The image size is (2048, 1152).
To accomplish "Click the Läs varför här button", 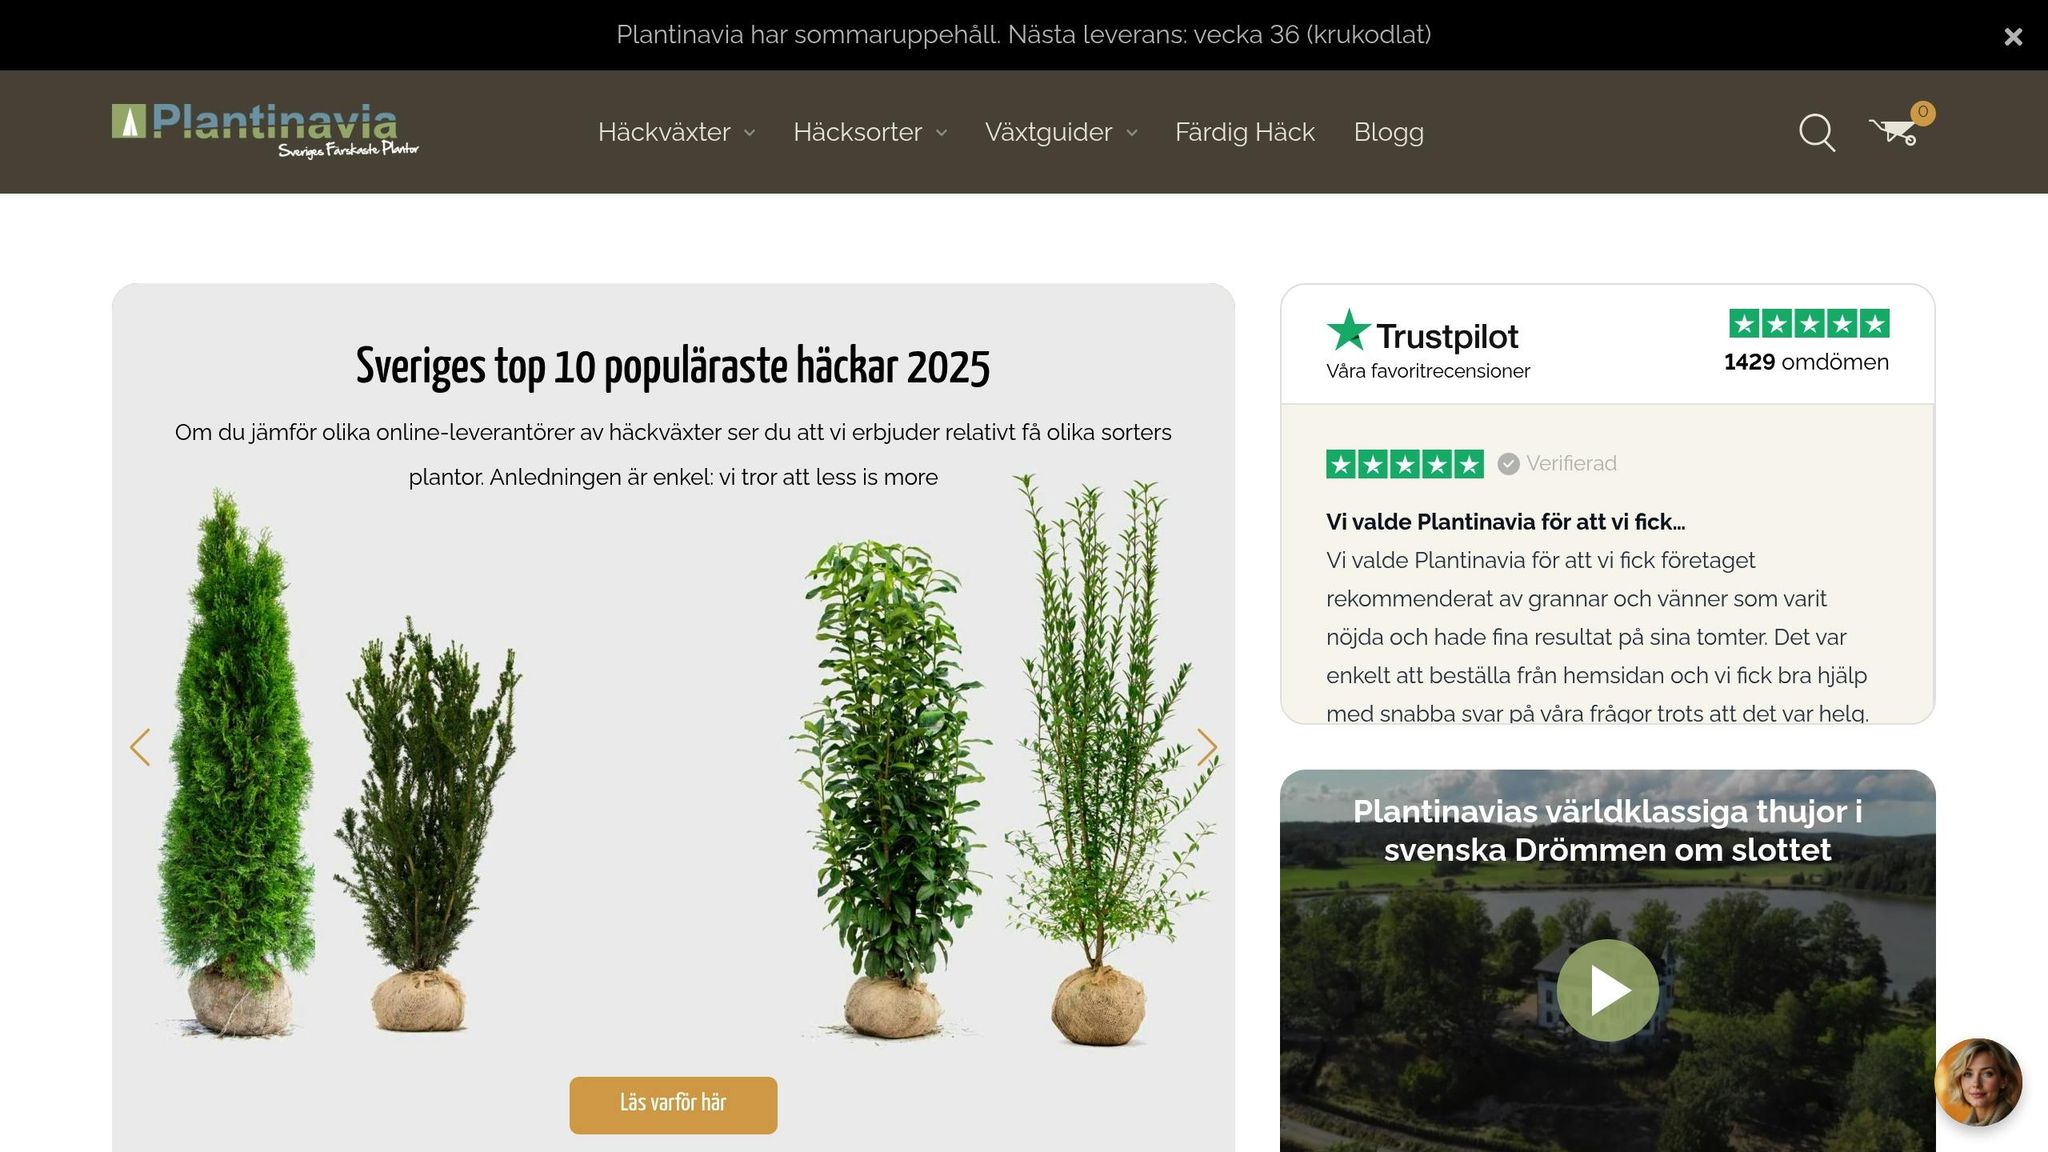I will [x=673, y=1104].
